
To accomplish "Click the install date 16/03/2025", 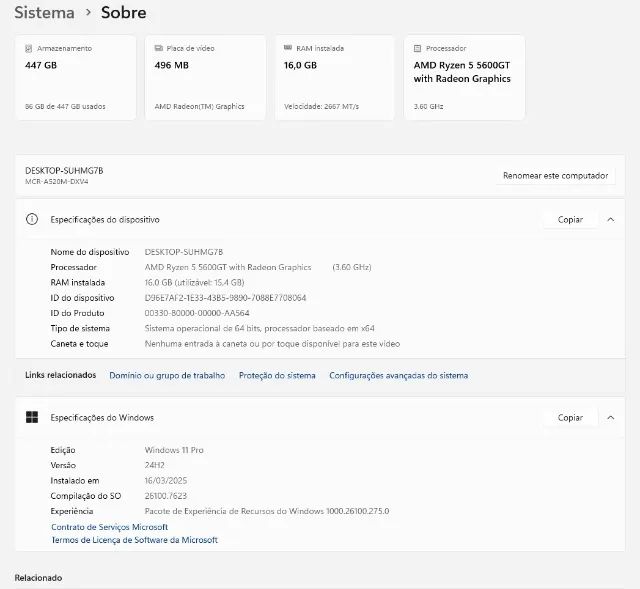I will click(x=166, y=480).
